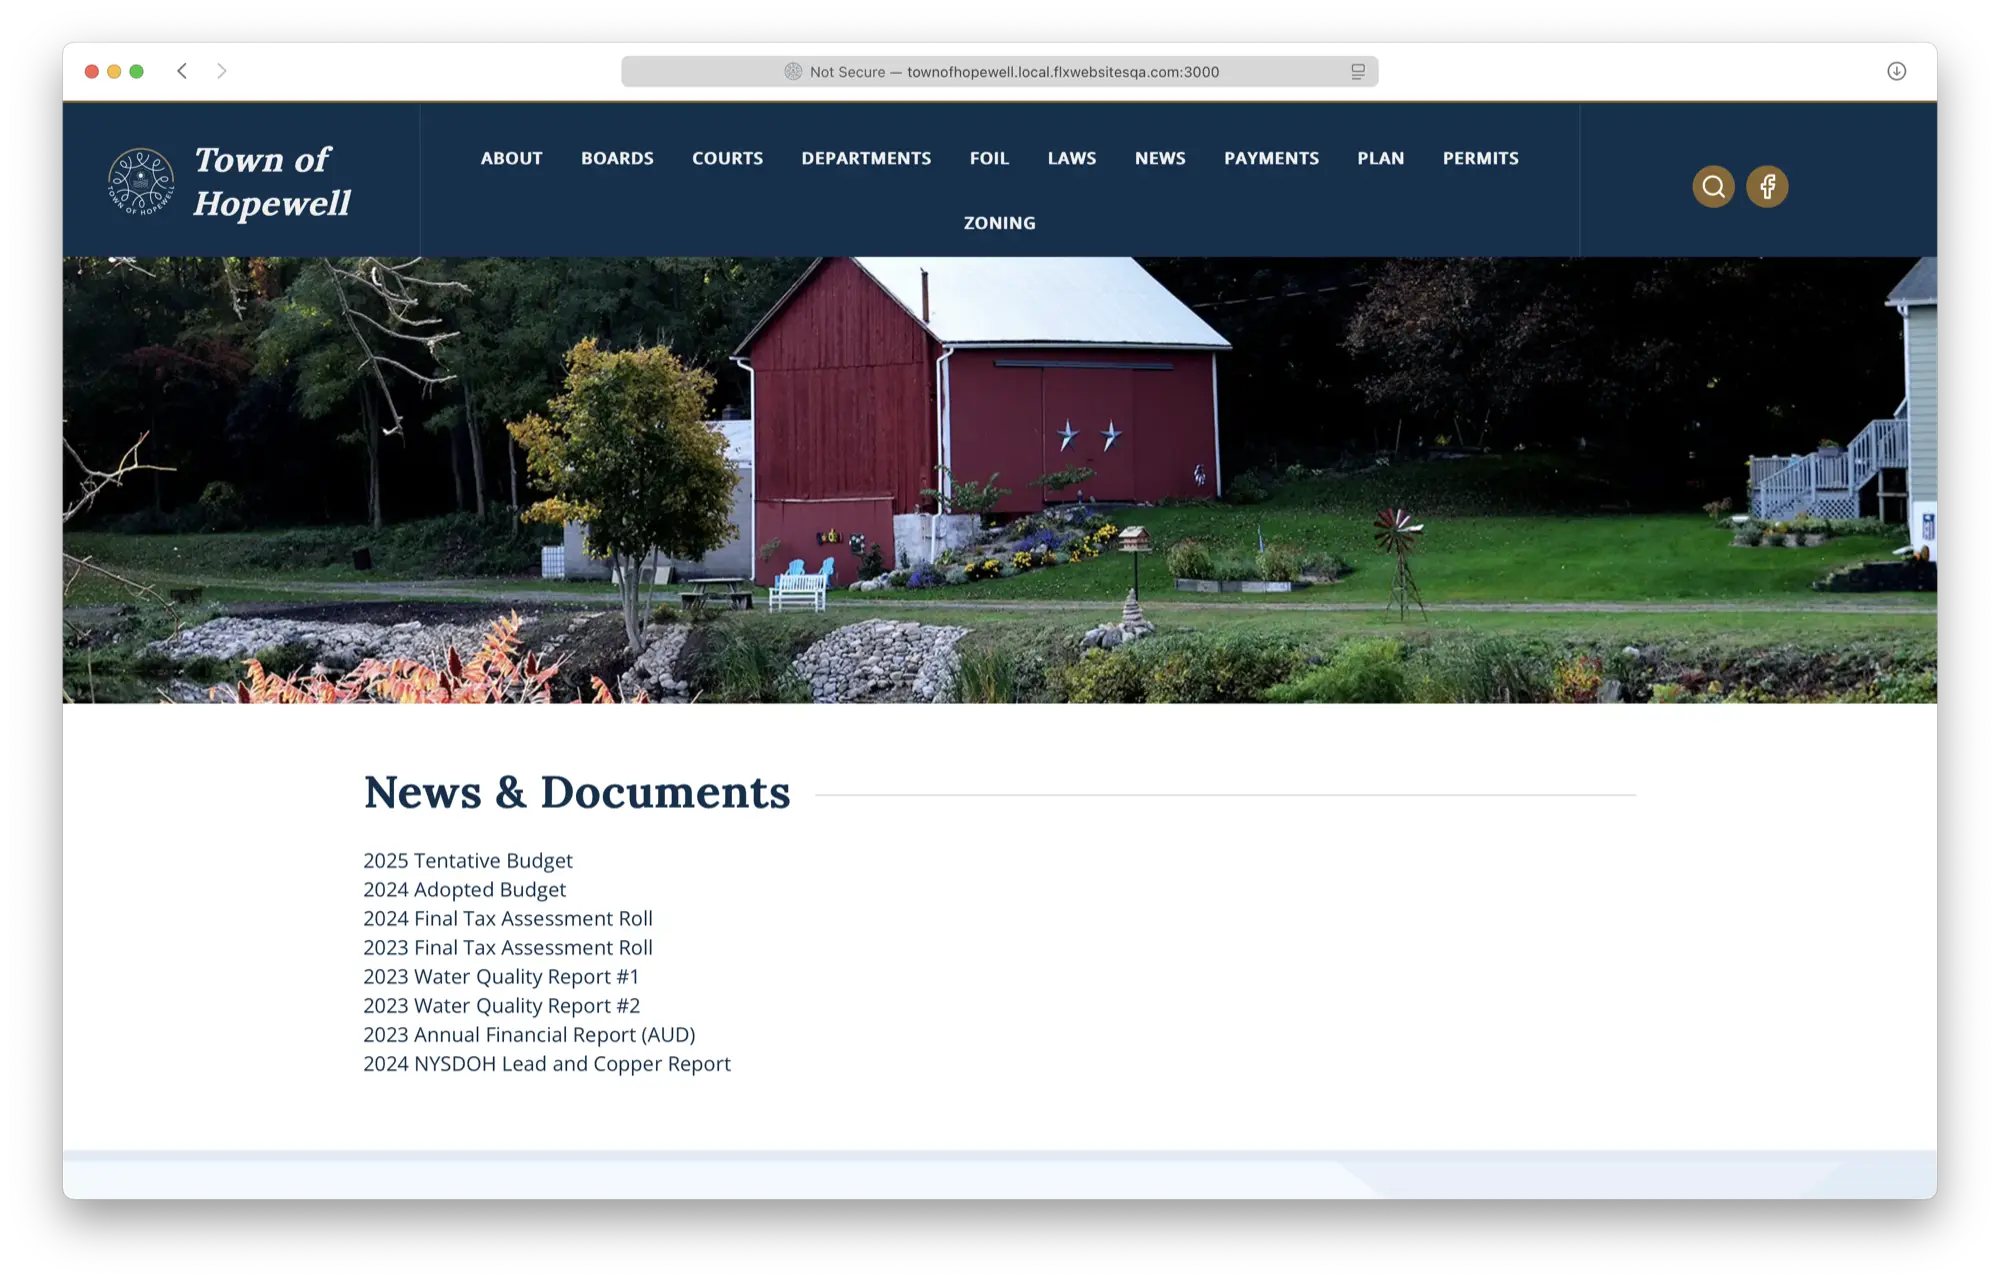Open the 2024 NYSDOH Lead and Copper Report
This screenshot has height=1282, width=2000.
[x=547, y=1064]
